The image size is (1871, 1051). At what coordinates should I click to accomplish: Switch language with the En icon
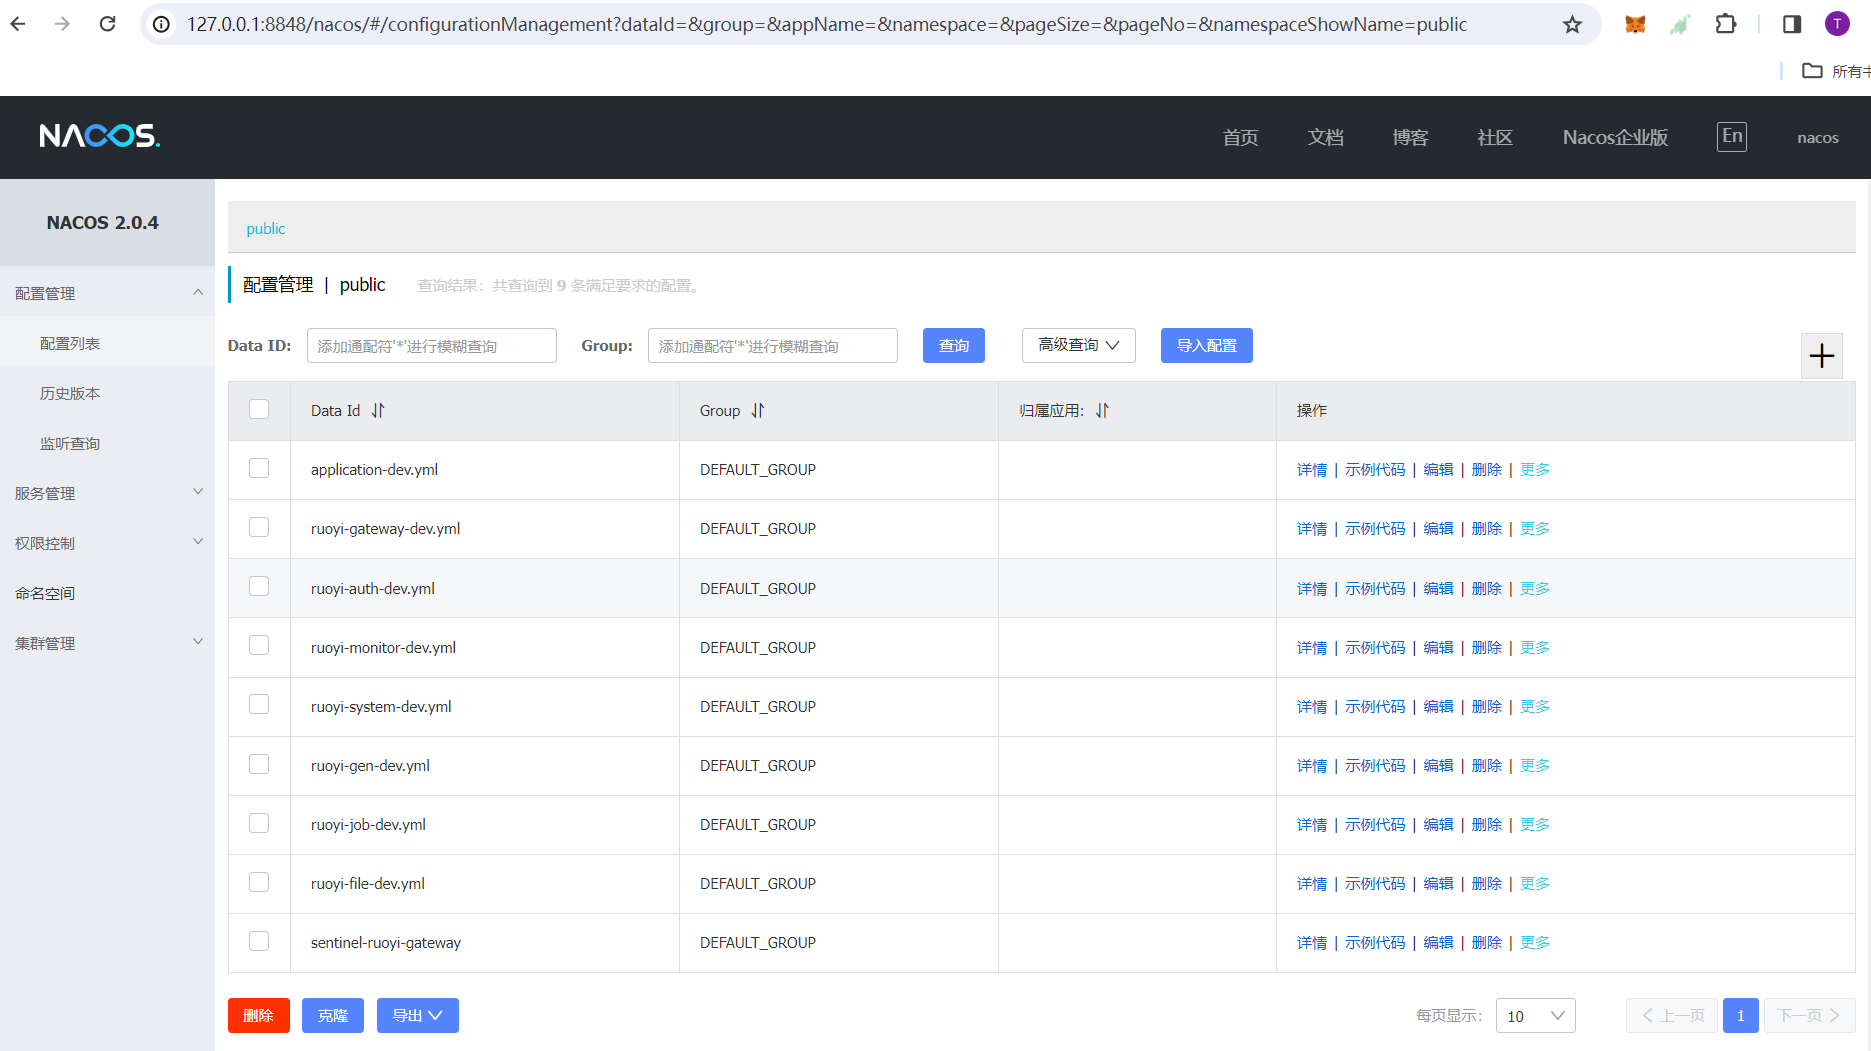tap(1732, 136)
